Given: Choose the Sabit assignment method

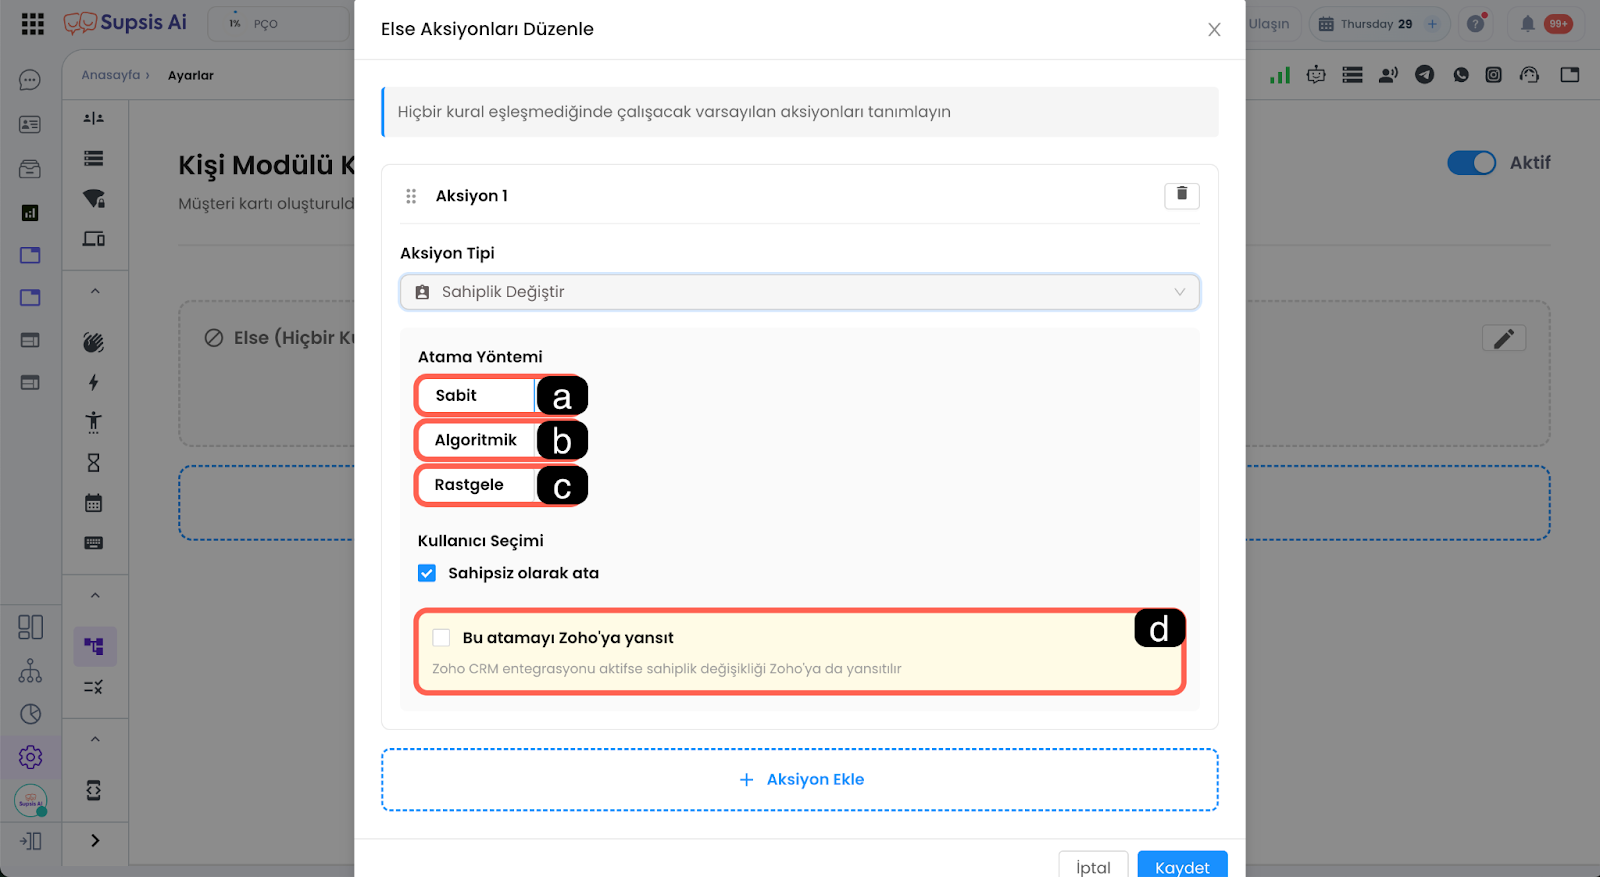Looking at the screenshot, I should tap(457, 396).
